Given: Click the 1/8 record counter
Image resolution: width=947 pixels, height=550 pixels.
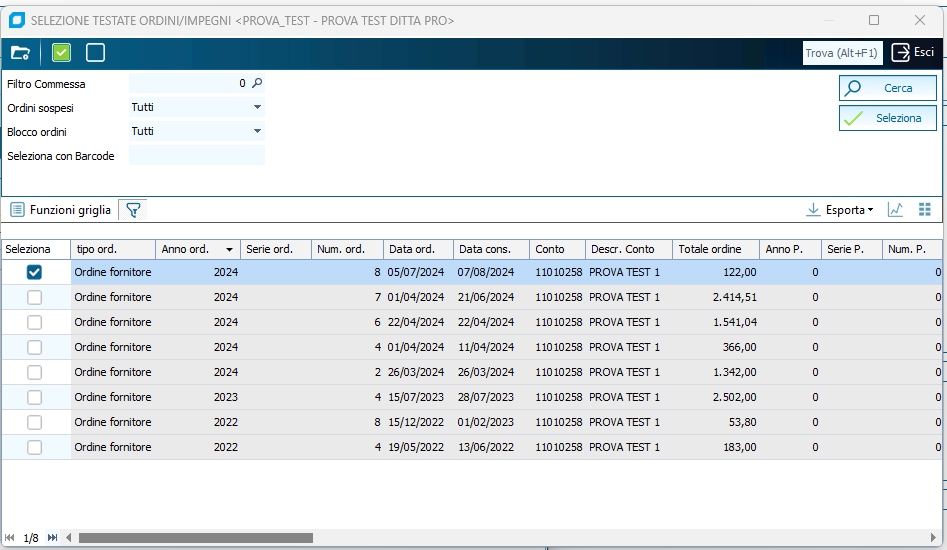Looking at the screenshot, I should 31,538.
